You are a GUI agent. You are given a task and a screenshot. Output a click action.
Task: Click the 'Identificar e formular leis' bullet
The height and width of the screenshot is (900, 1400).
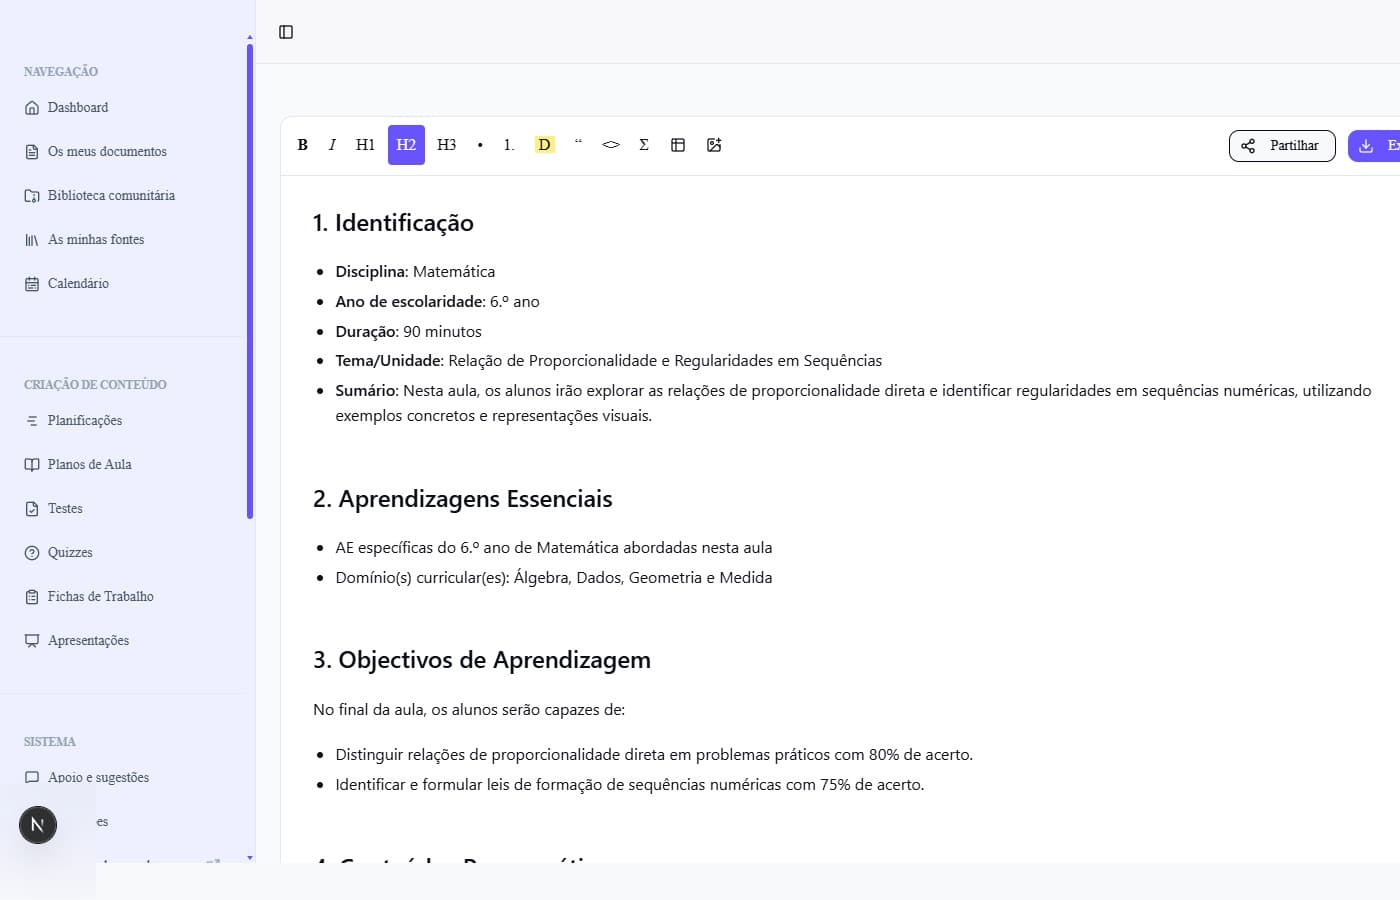point(630,785)
